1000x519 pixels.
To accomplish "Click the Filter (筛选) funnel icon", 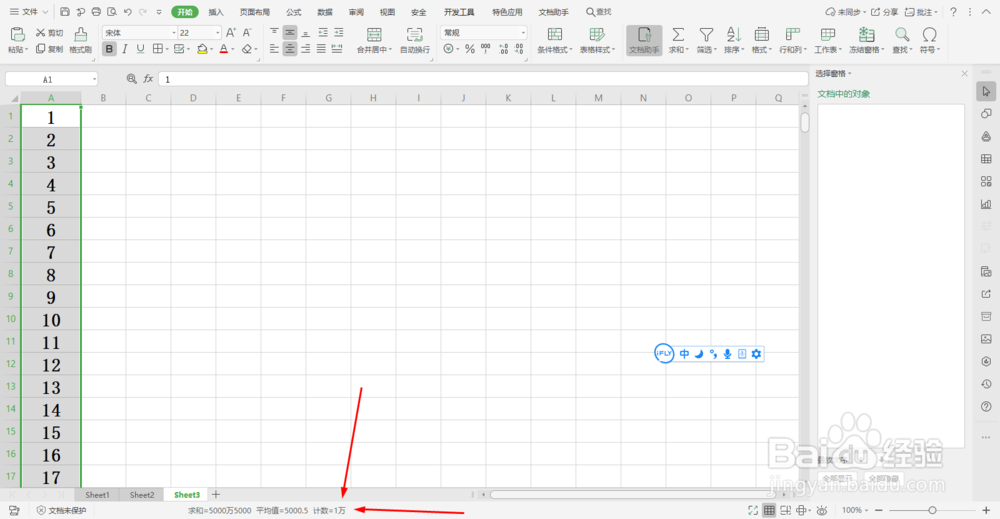I will 706,34.
